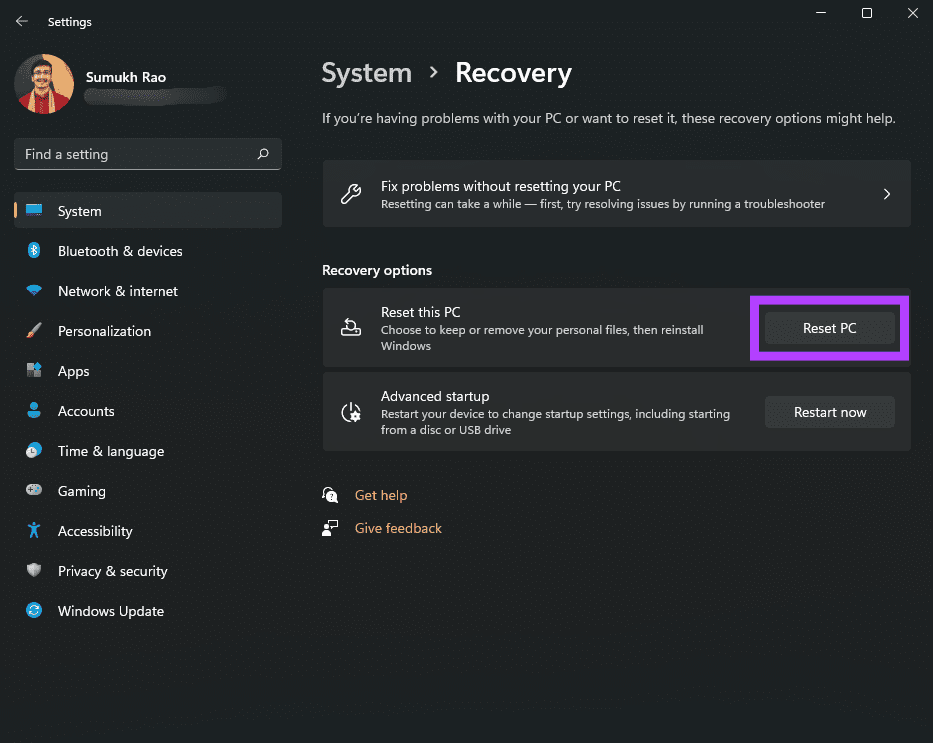The height and width of the screenshot is (743, 933).
Task: Open the System category
Action: click(148, 211)
